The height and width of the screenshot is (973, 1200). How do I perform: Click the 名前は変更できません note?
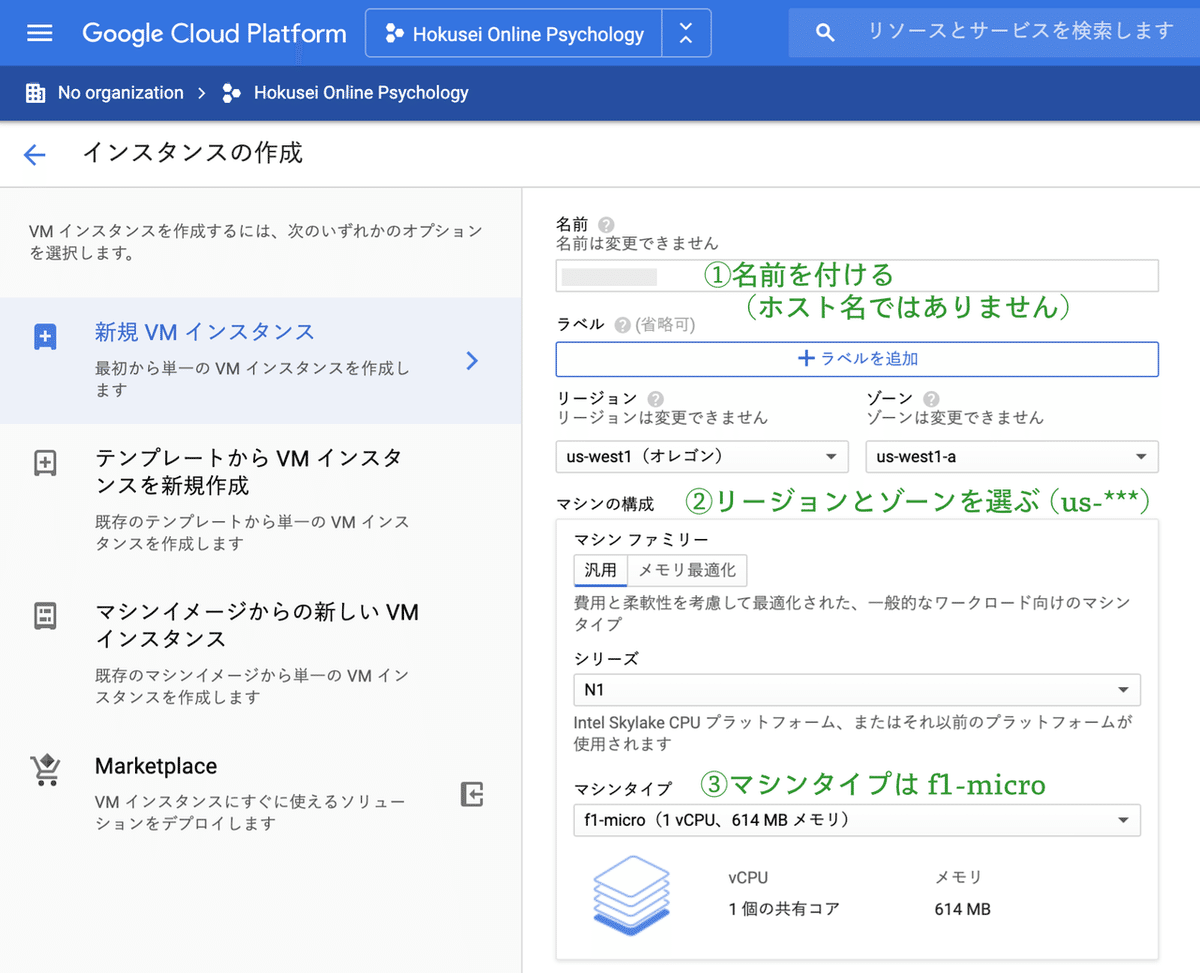click(x=637, y=243)
